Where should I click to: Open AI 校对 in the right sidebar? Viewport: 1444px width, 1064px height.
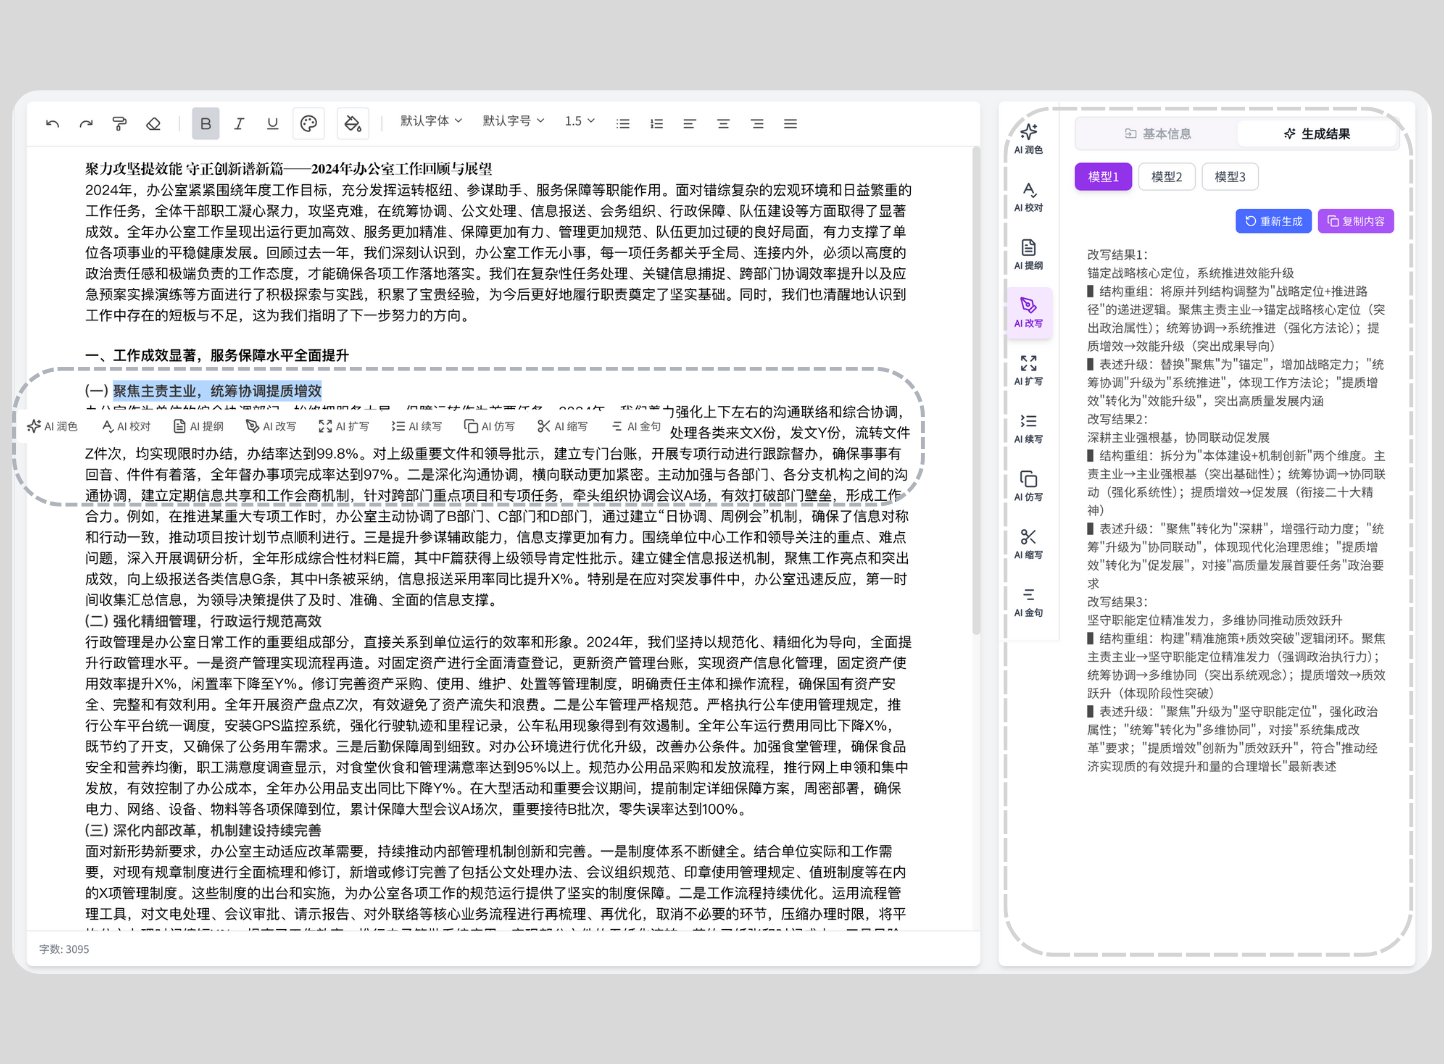1028,197
